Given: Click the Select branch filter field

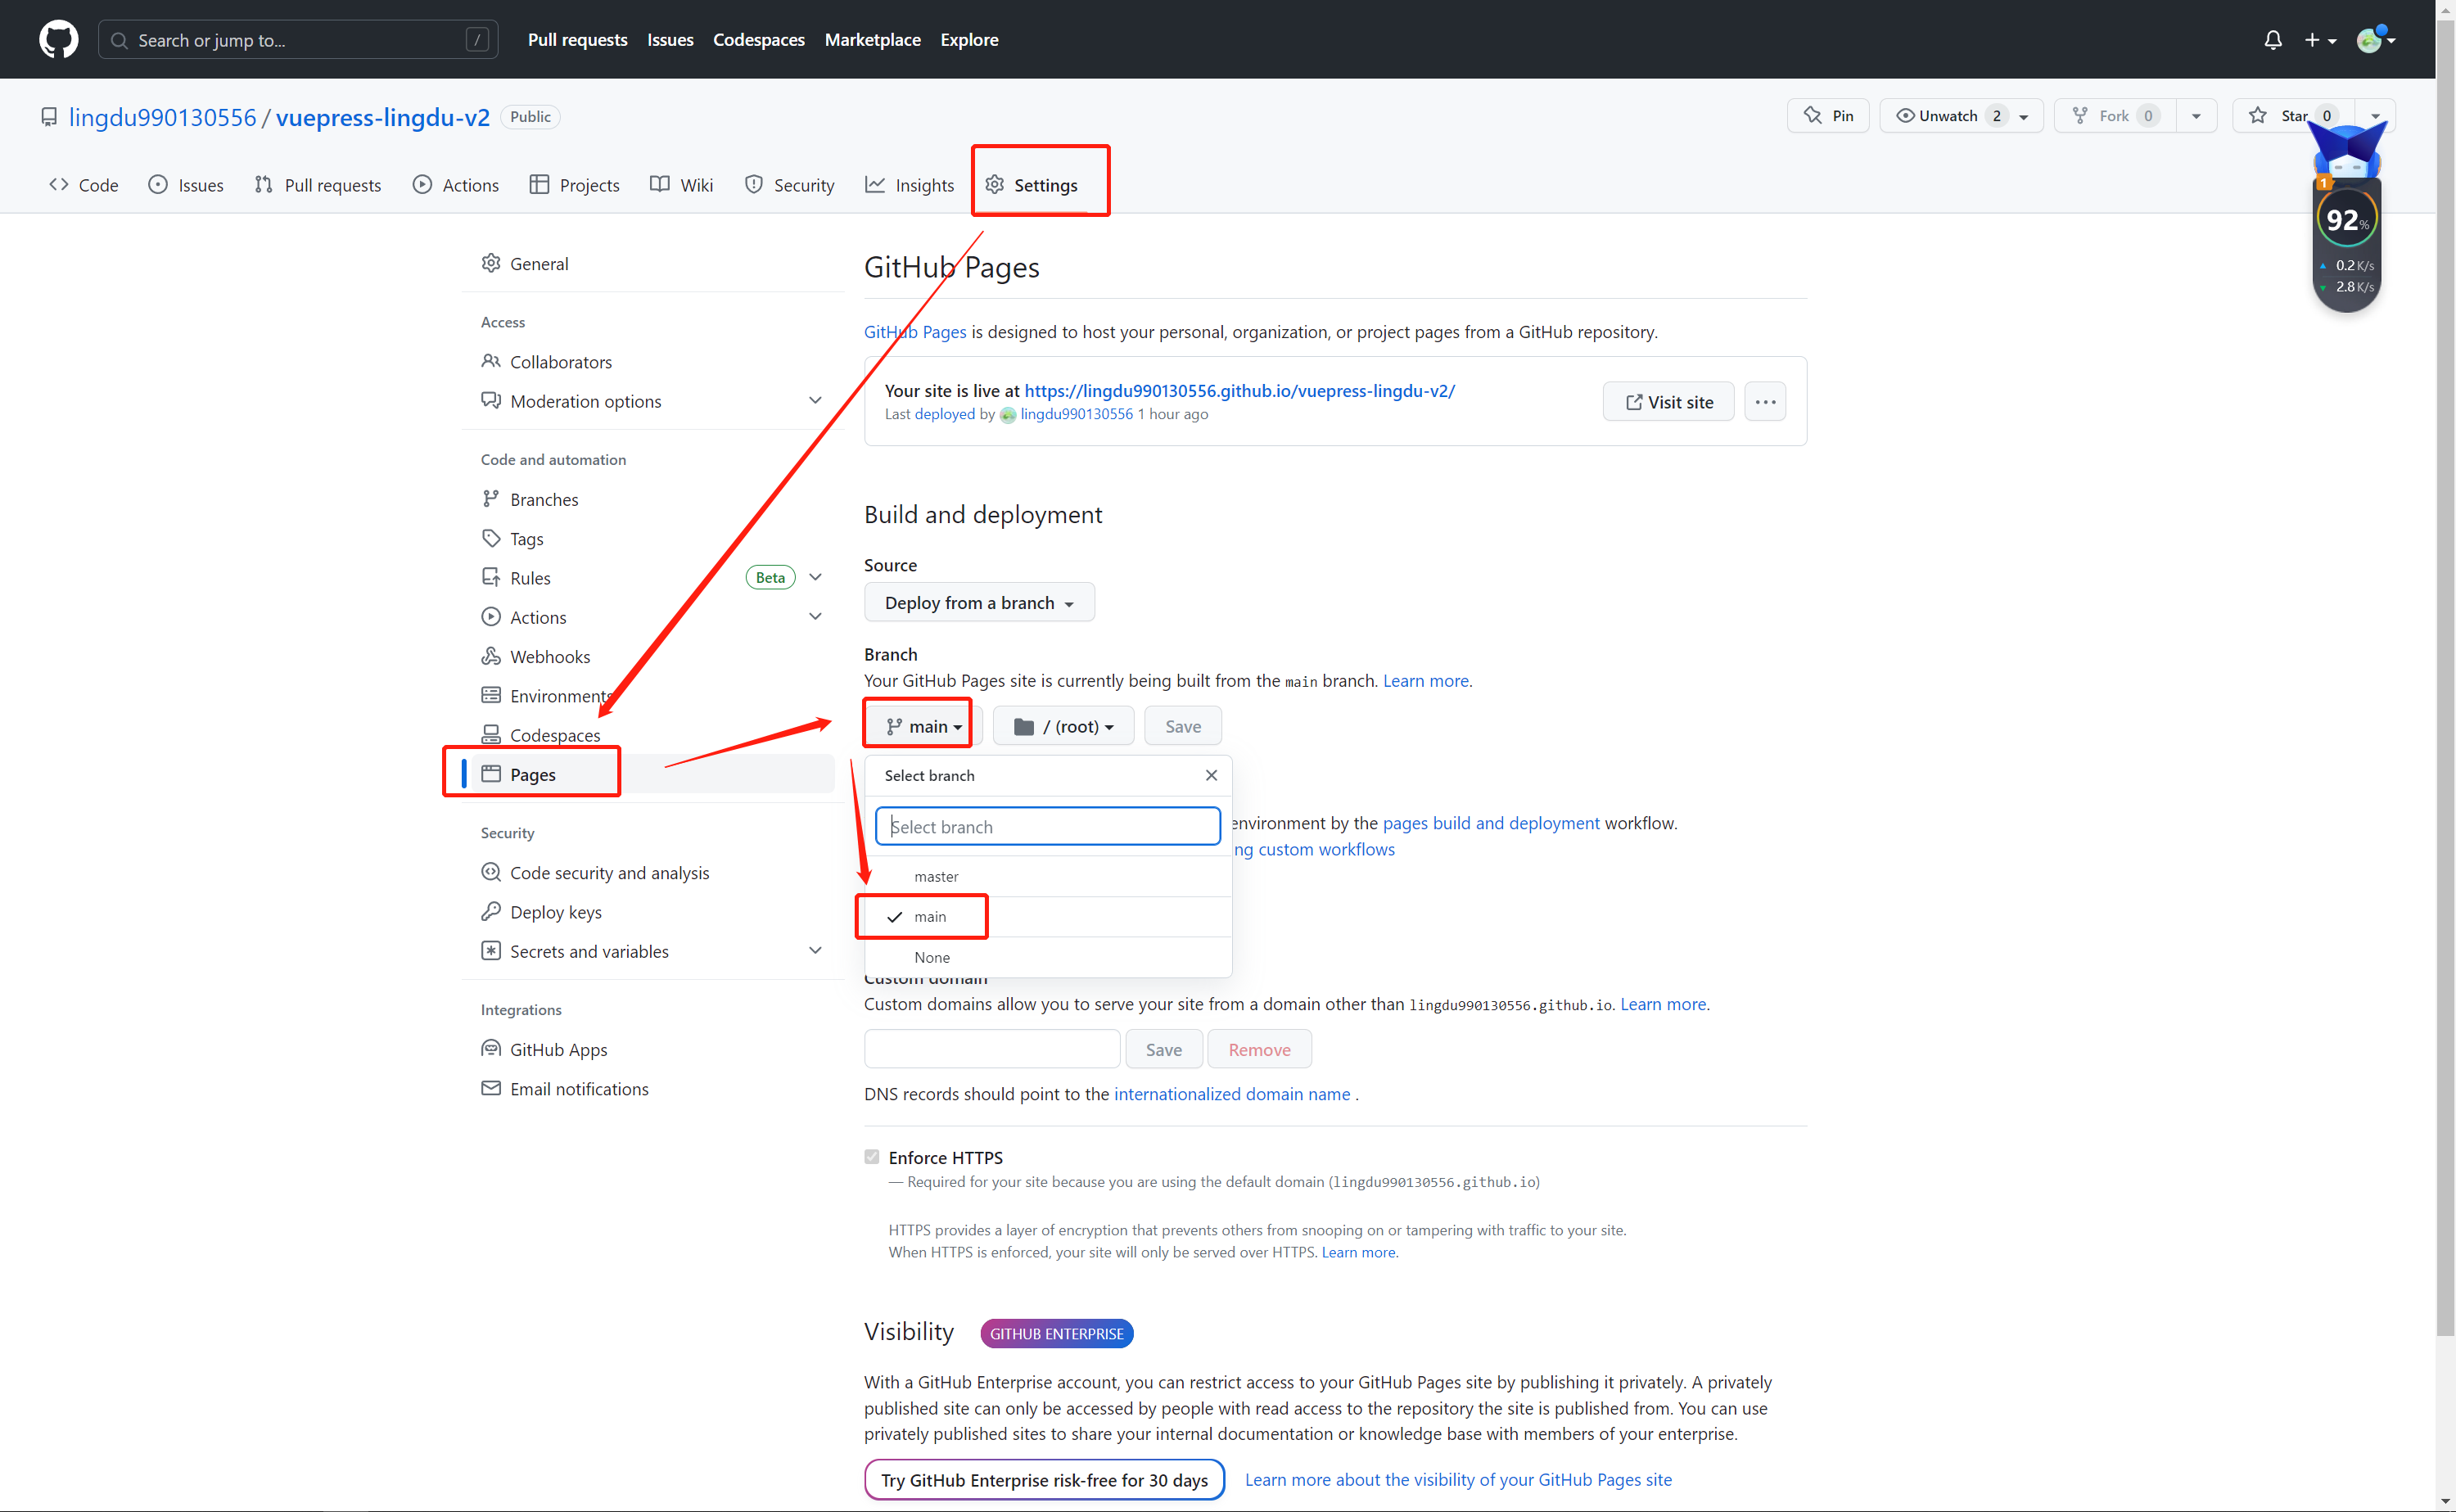Looking at the screenshot, I should (x=1047, y=826).
